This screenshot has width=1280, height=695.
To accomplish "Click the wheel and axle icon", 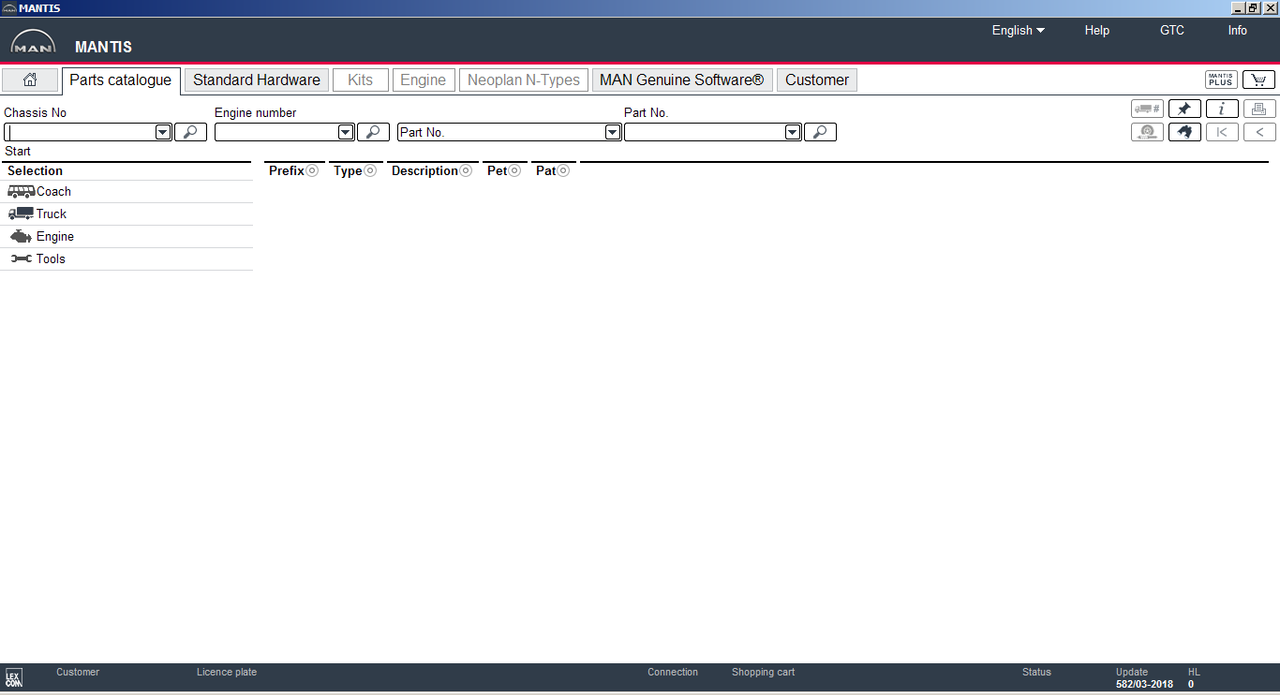I will pos(1147,131).
